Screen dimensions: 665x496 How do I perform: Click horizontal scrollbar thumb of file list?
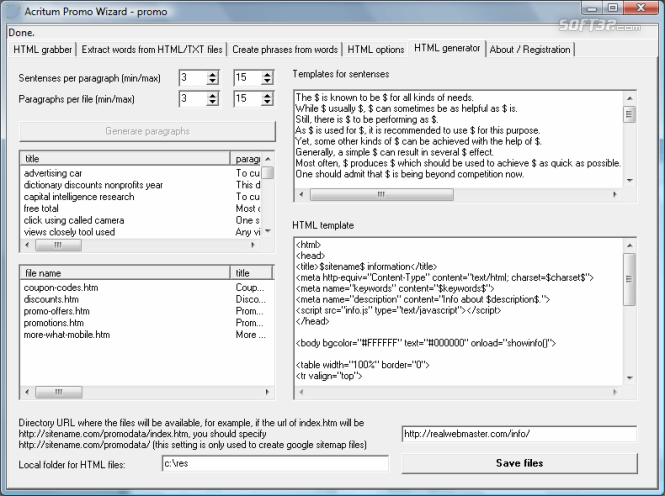(59, 392)
